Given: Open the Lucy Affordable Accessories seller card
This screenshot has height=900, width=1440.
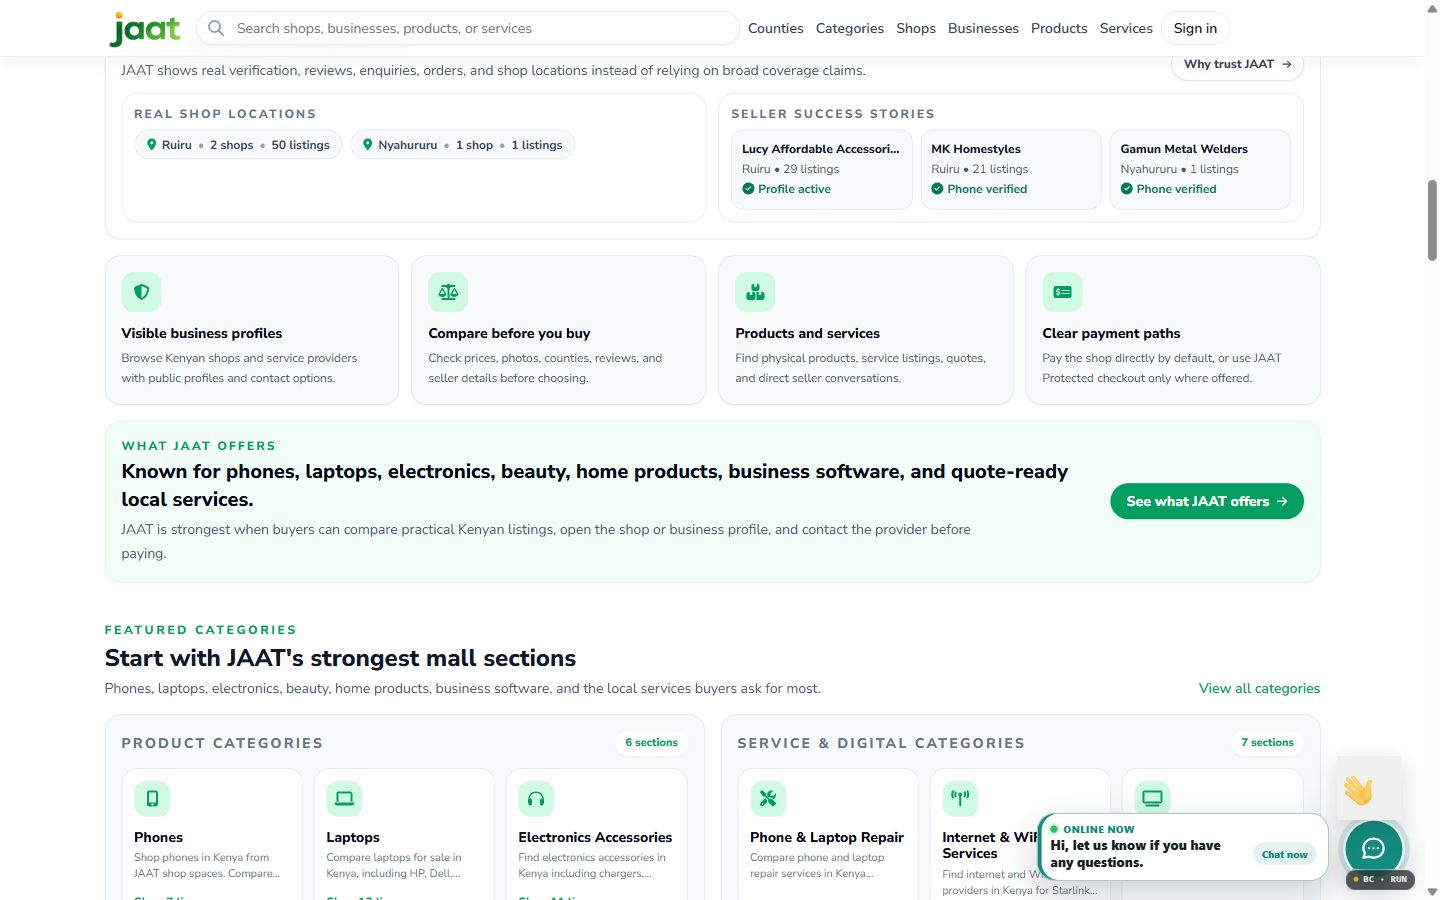Looking at the screenshot, I should point(821,169).
